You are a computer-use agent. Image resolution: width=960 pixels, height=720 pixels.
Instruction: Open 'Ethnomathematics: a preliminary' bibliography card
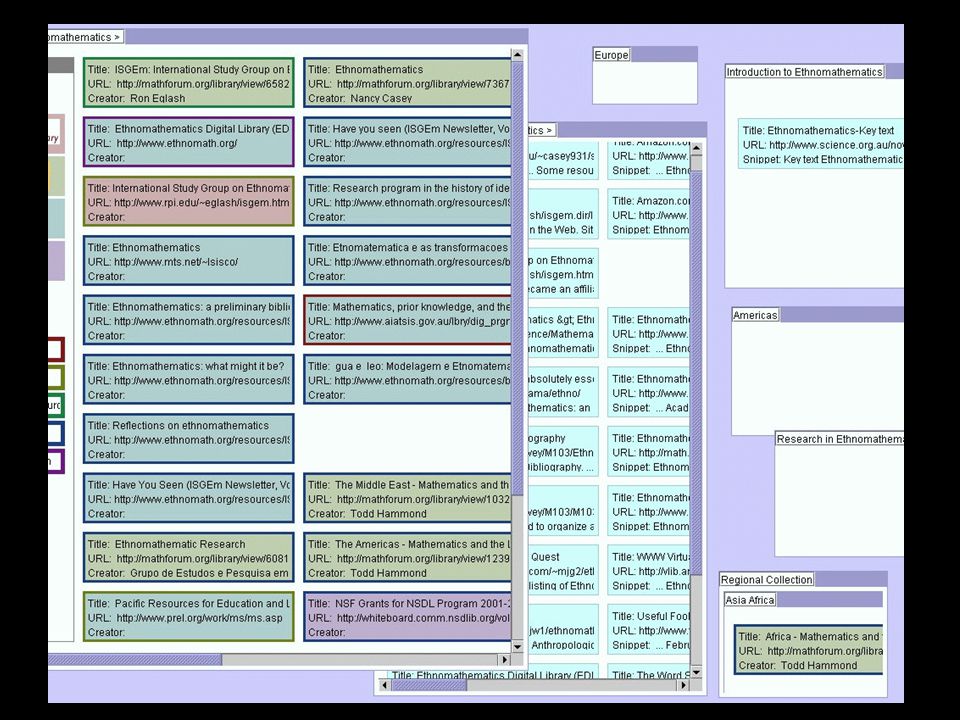click(x=189, y=320)
